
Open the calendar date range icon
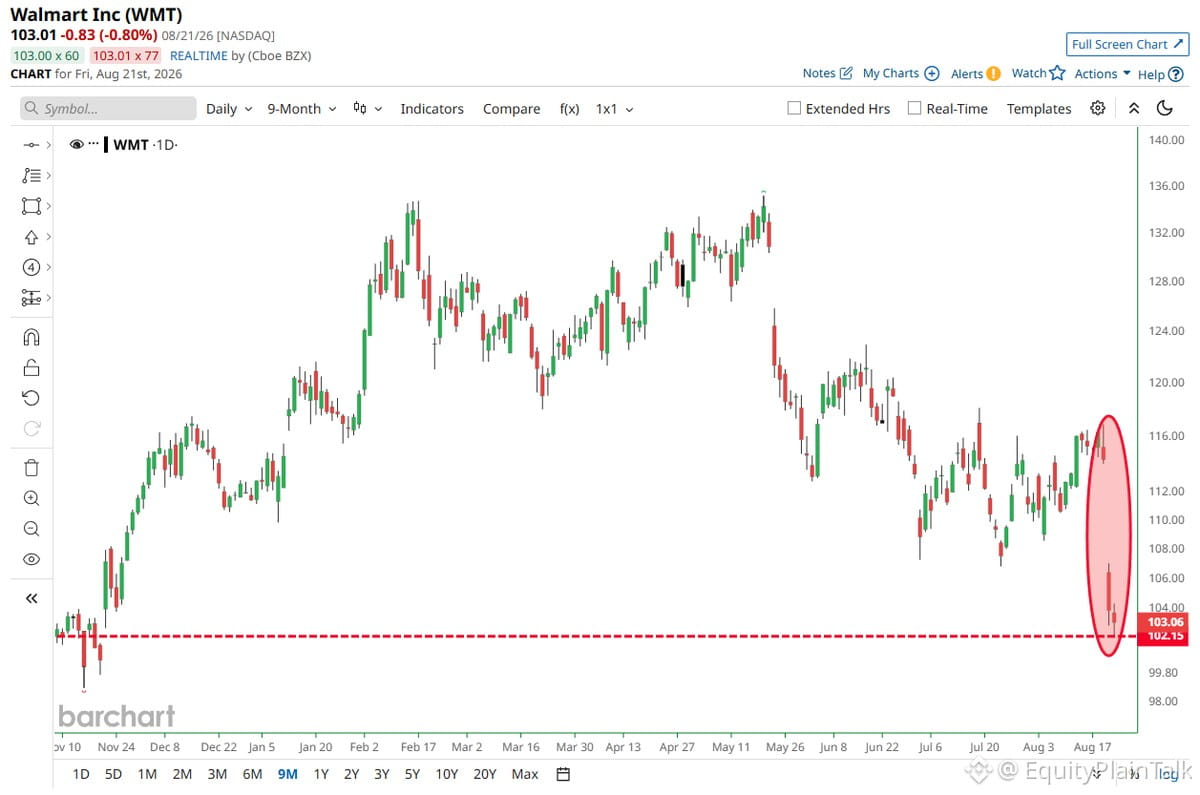(563, 774)
